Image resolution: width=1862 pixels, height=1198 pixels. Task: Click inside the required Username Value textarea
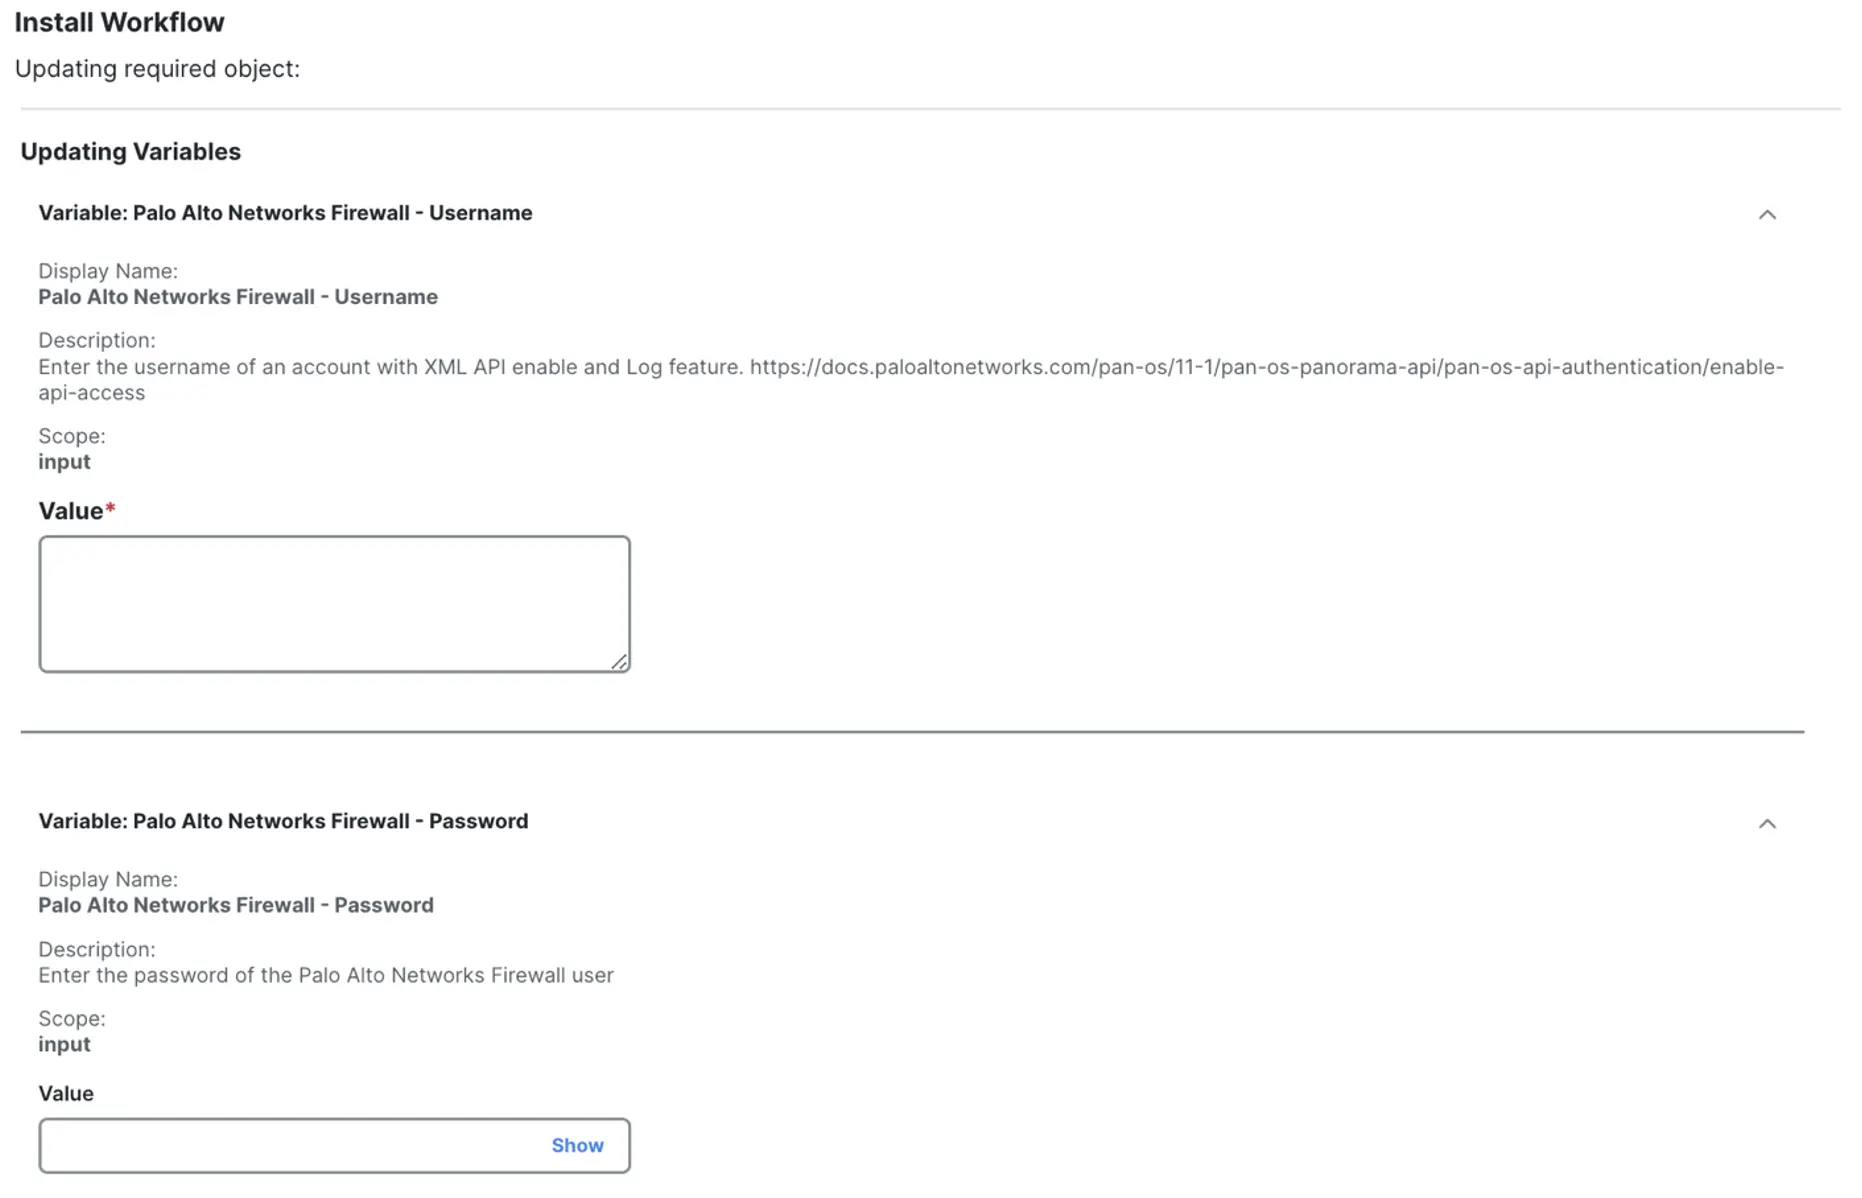pyautogui.click(x=334, y=600)
